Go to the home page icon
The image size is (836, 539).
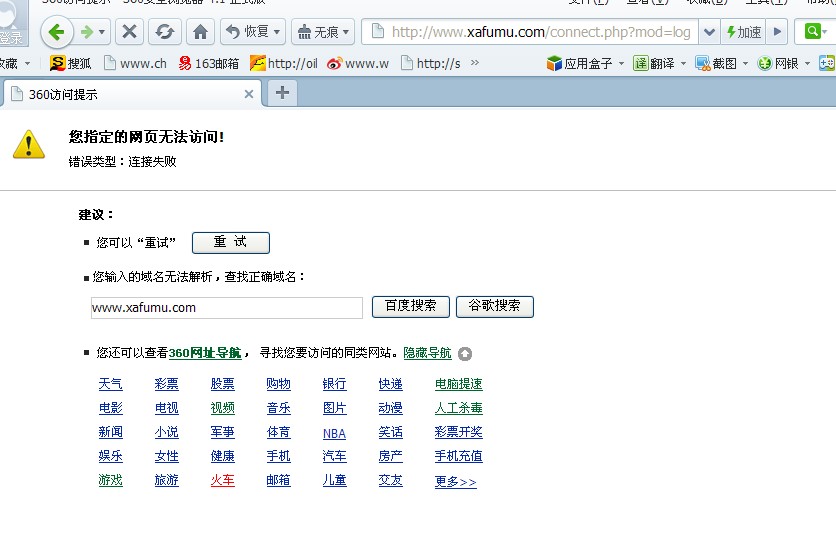[201, 32]
